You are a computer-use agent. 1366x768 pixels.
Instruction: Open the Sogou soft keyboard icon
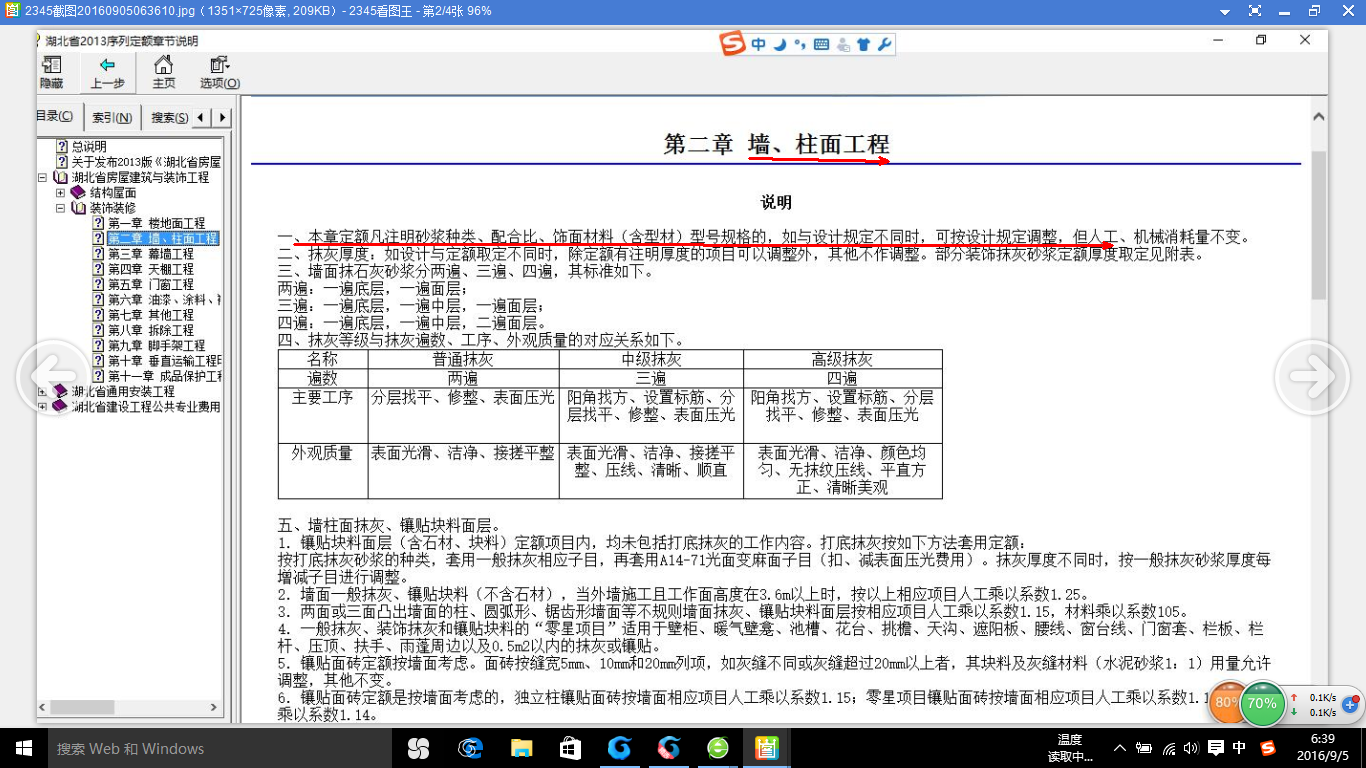821,44
